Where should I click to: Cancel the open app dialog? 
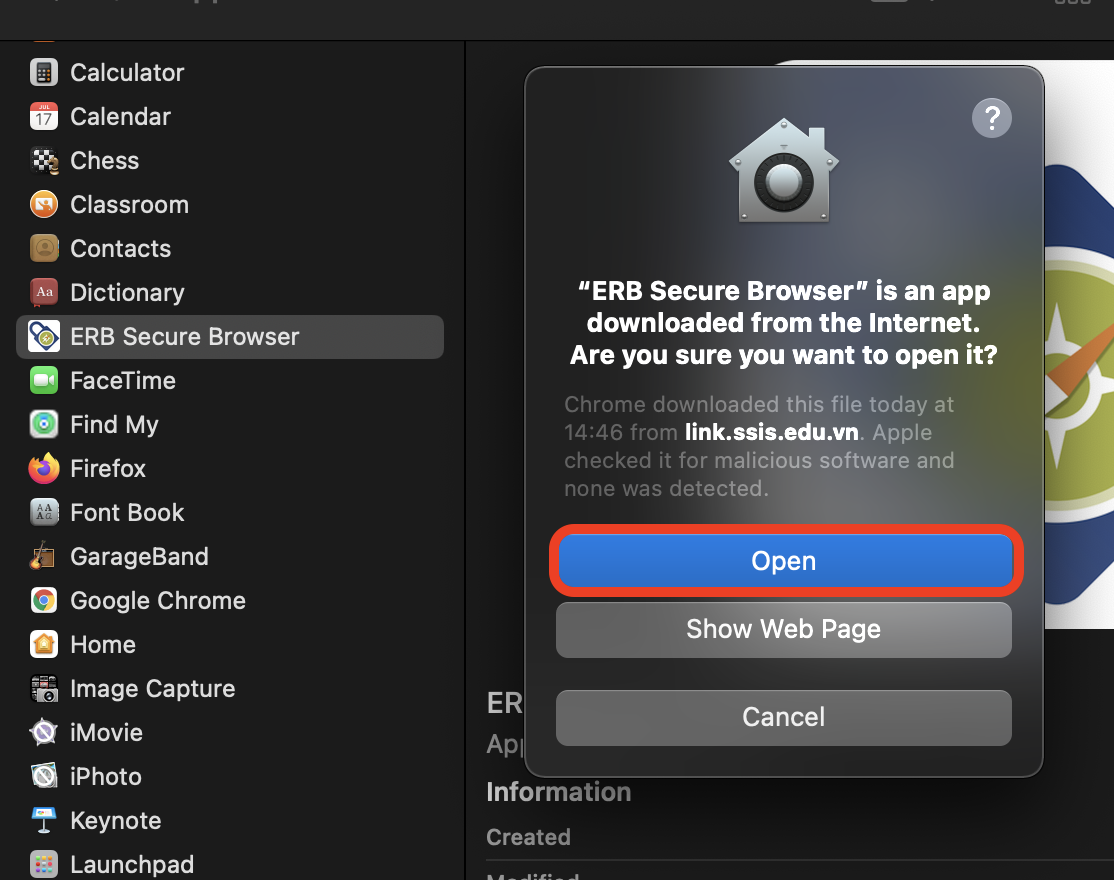[x=783, y=717]
